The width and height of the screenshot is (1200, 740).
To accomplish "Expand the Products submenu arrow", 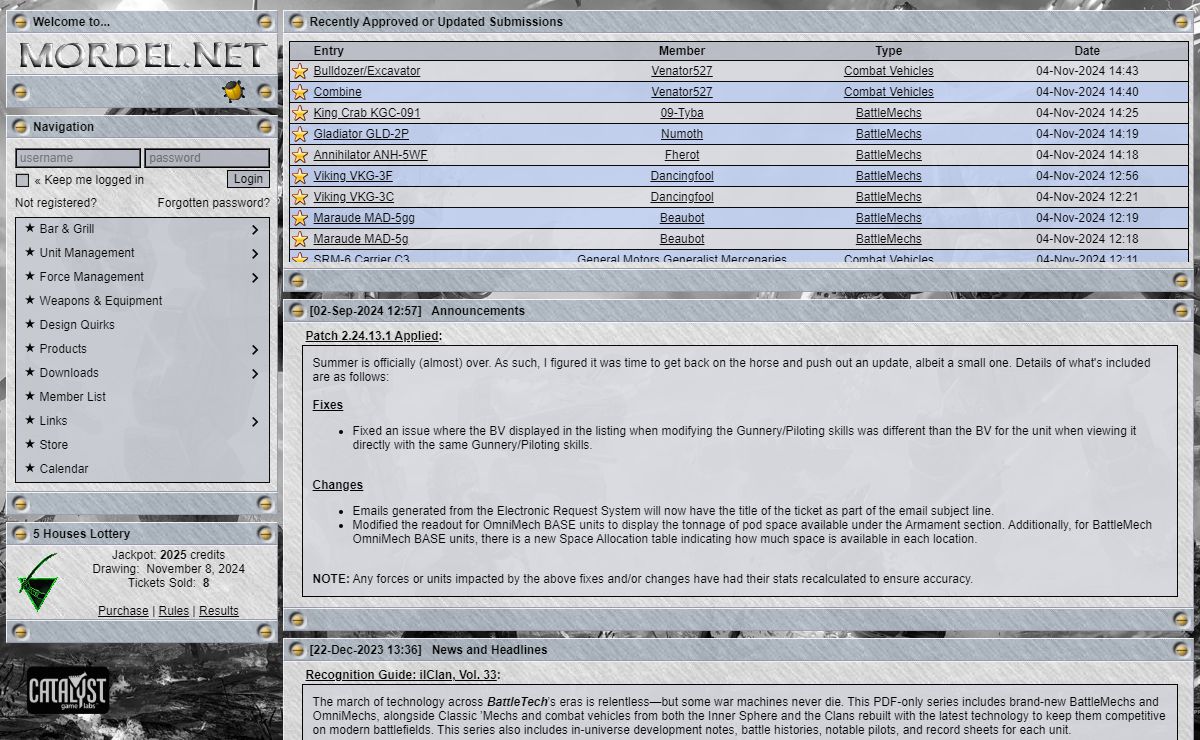I will 255,350.
